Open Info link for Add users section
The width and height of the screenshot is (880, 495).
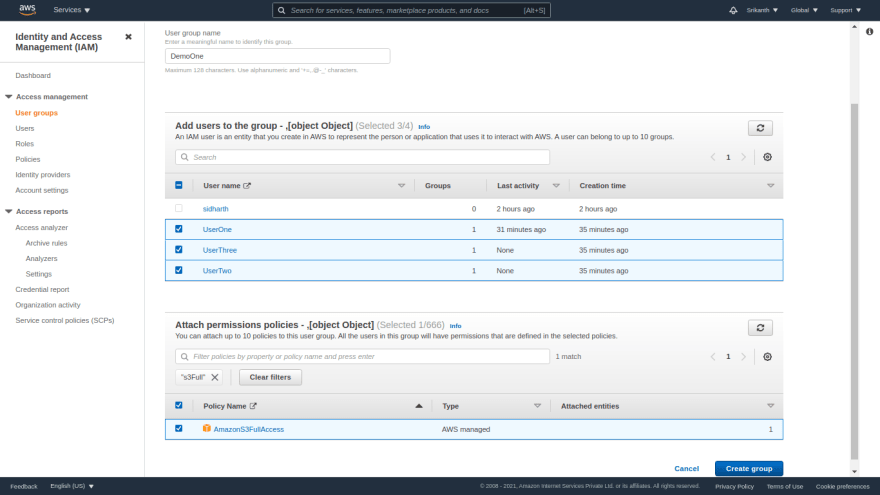[x=424, y=127]
